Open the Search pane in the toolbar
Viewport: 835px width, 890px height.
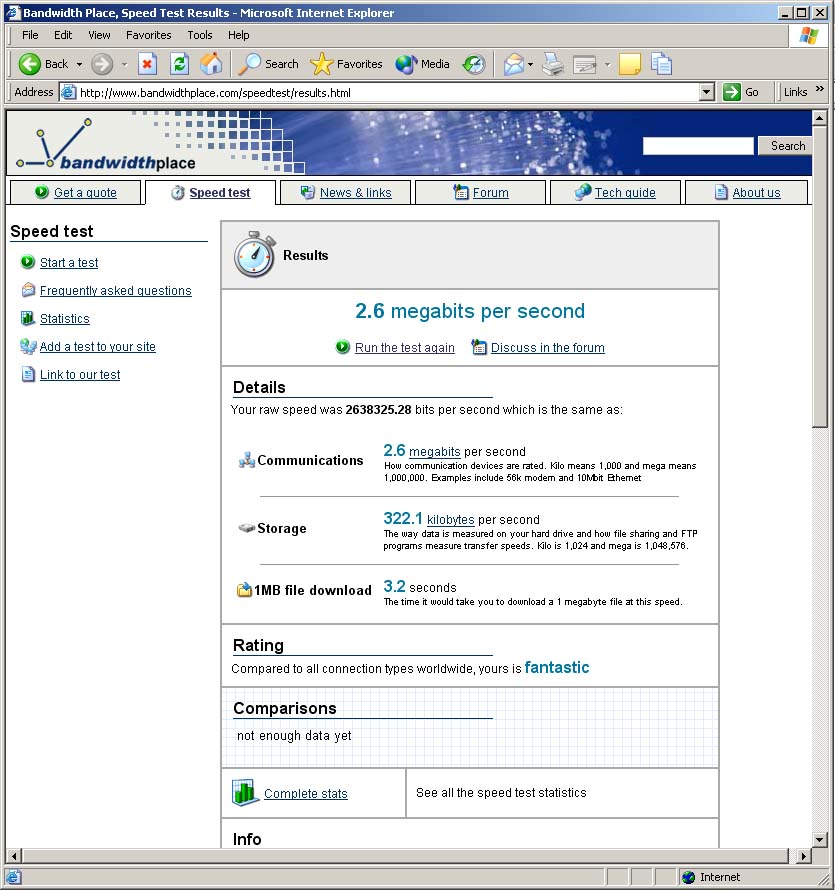tap(268, 64)
